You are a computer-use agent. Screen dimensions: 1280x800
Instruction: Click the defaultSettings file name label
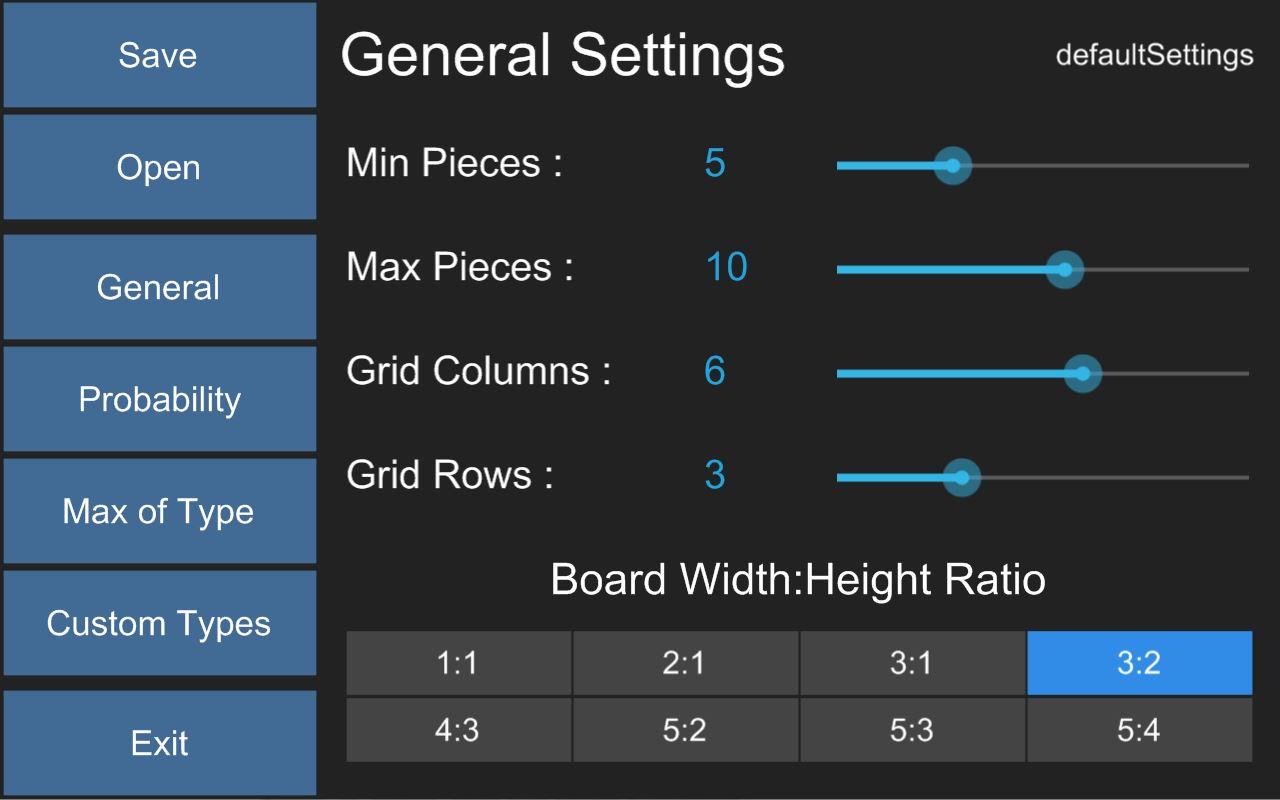pyautogui.click(x=1154, y=55)
